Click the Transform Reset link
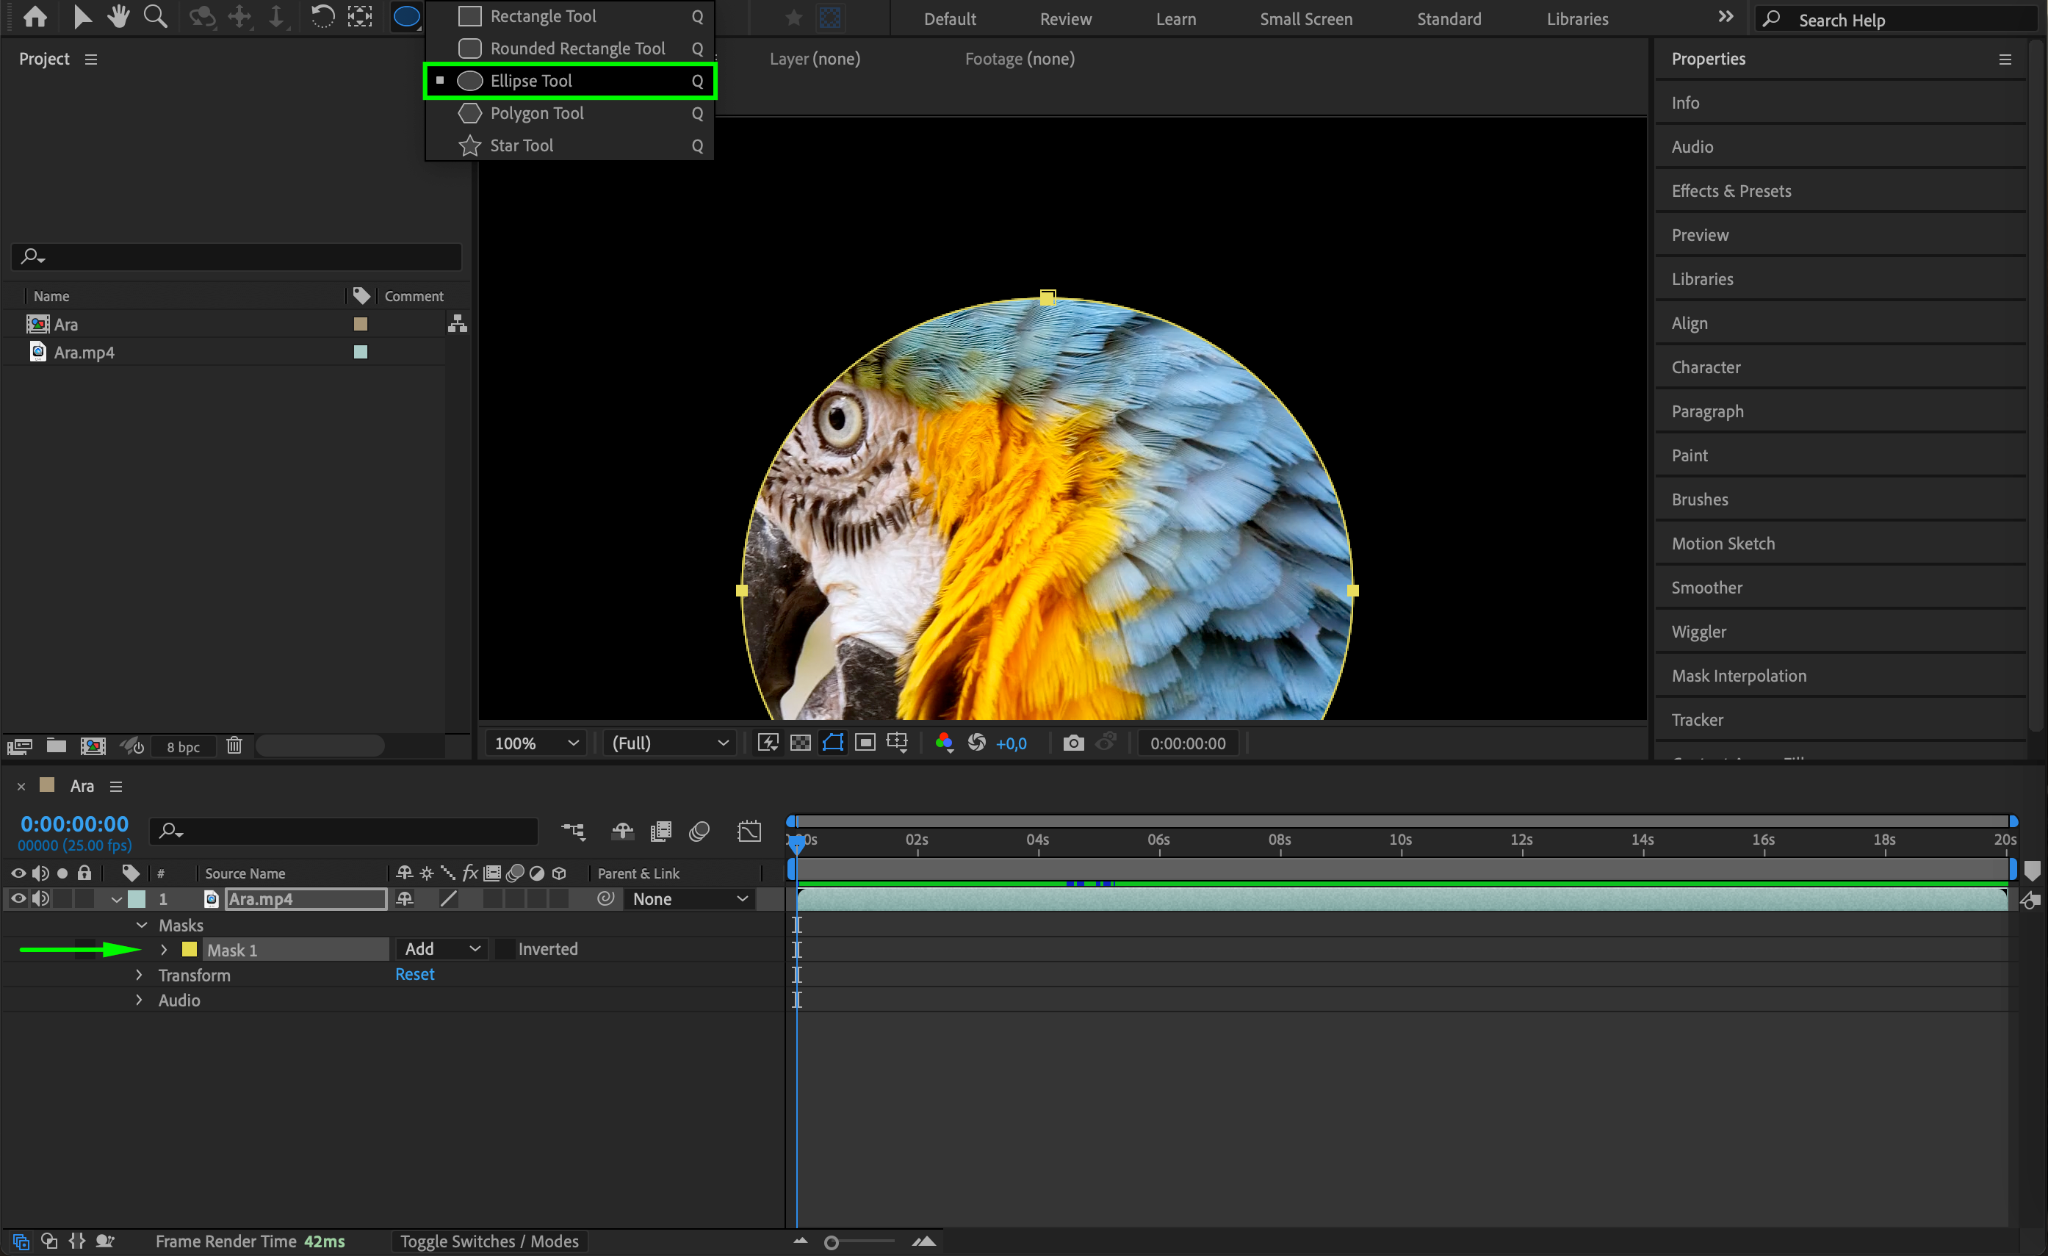The image size is (2048, 1256). coord(414,974)
